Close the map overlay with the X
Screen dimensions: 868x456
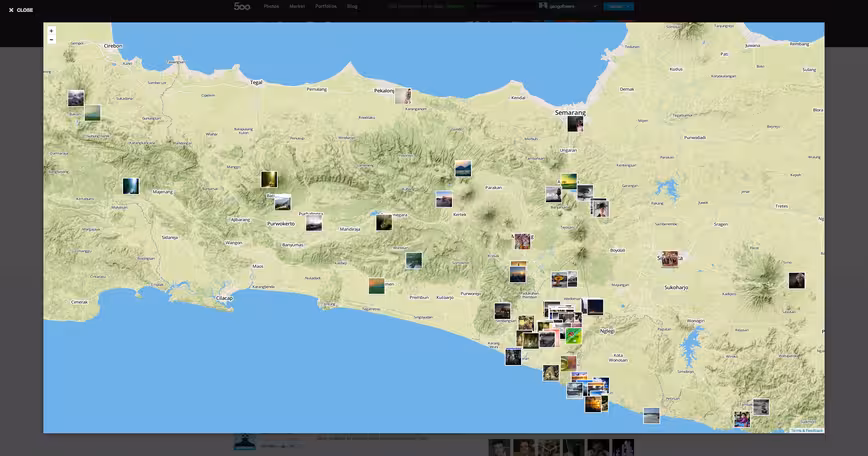tap(21, 10)
